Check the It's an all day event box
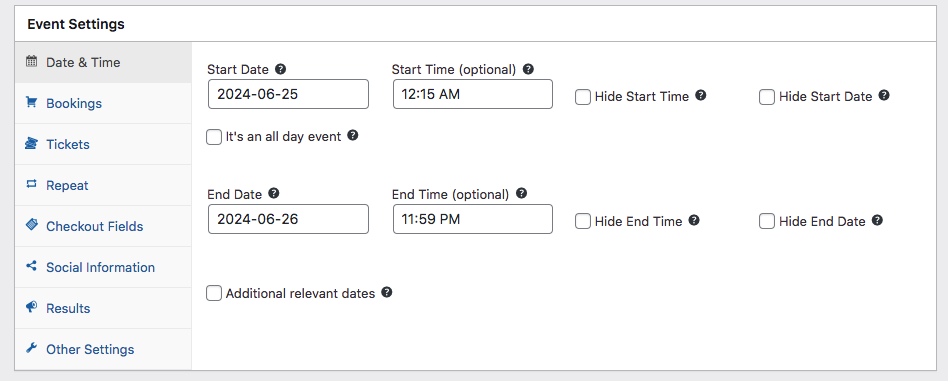 coord(214,137)
